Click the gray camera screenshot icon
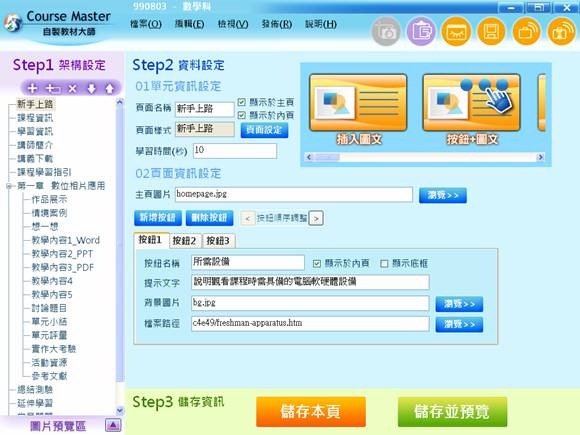580x435 pixels. 385,32
